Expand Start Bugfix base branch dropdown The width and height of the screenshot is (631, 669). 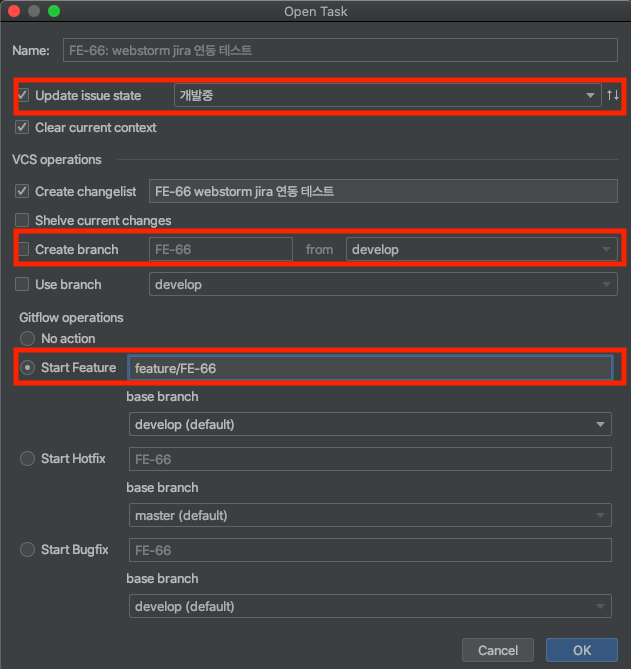[370, 606]
